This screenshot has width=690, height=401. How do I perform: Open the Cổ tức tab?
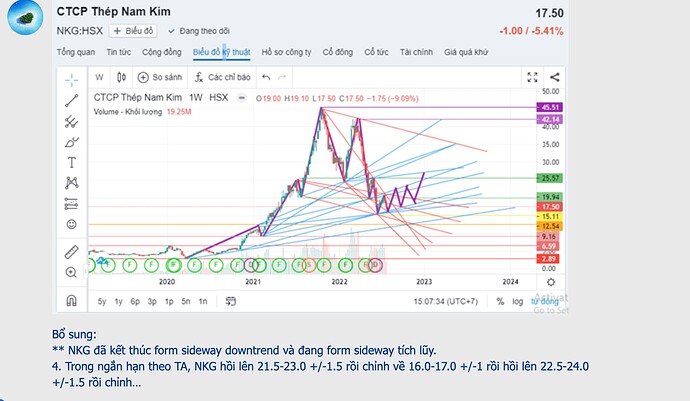pyautogui.click(x=376, y=52)
